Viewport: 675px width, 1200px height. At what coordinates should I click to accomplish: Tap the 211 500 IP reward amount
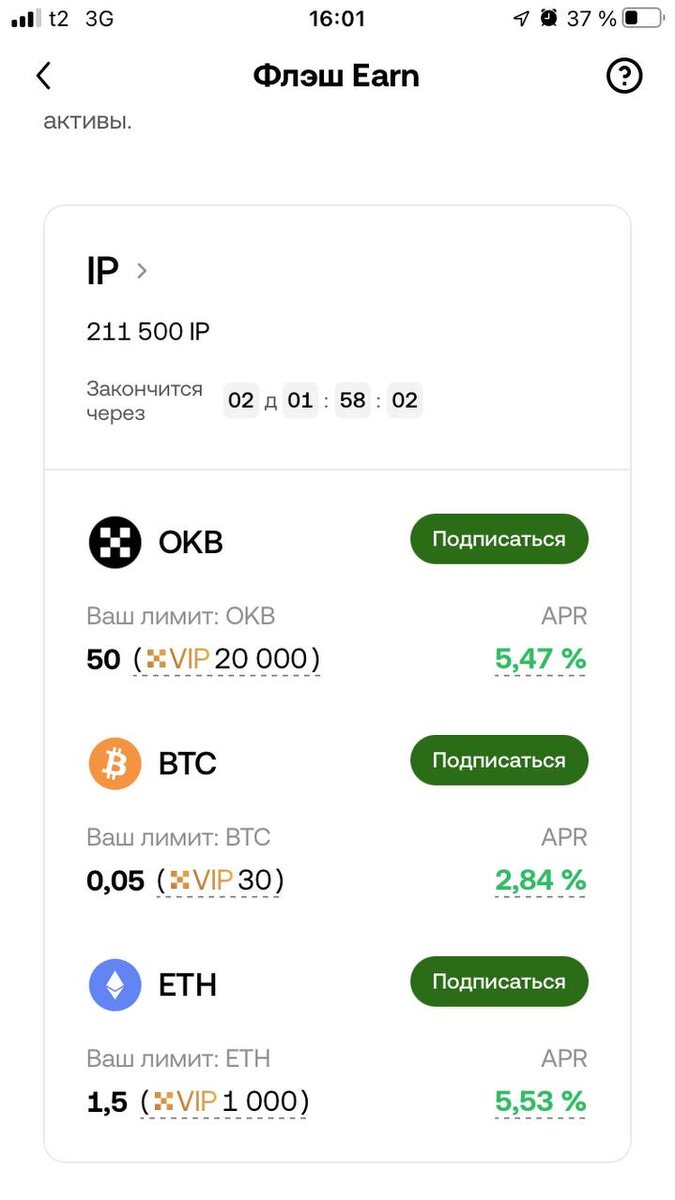coord(148,332)
